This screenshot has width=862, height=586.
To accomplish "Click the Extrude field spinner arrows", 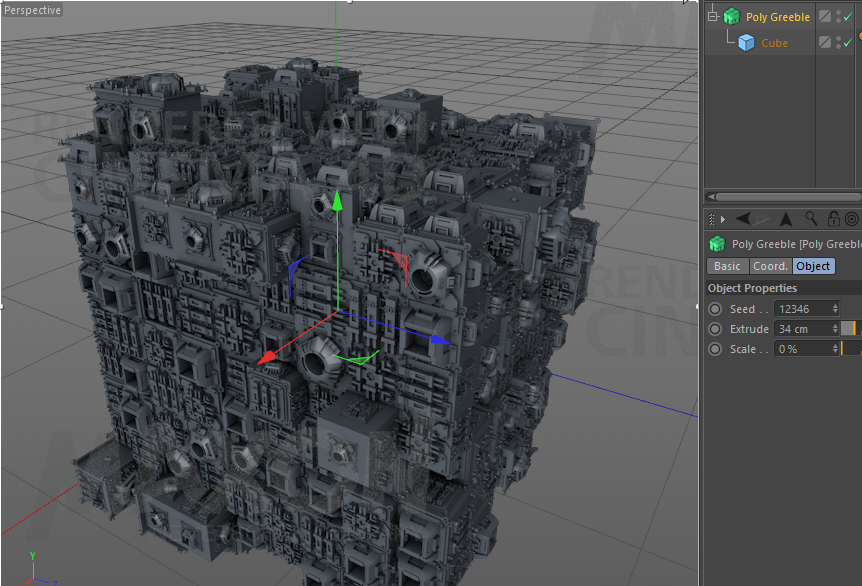I will tap(835, 329).
